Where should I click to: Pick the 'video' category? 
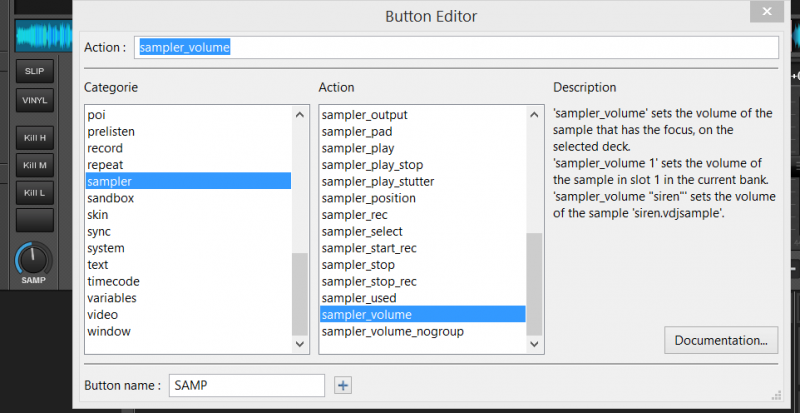[102, 315]
